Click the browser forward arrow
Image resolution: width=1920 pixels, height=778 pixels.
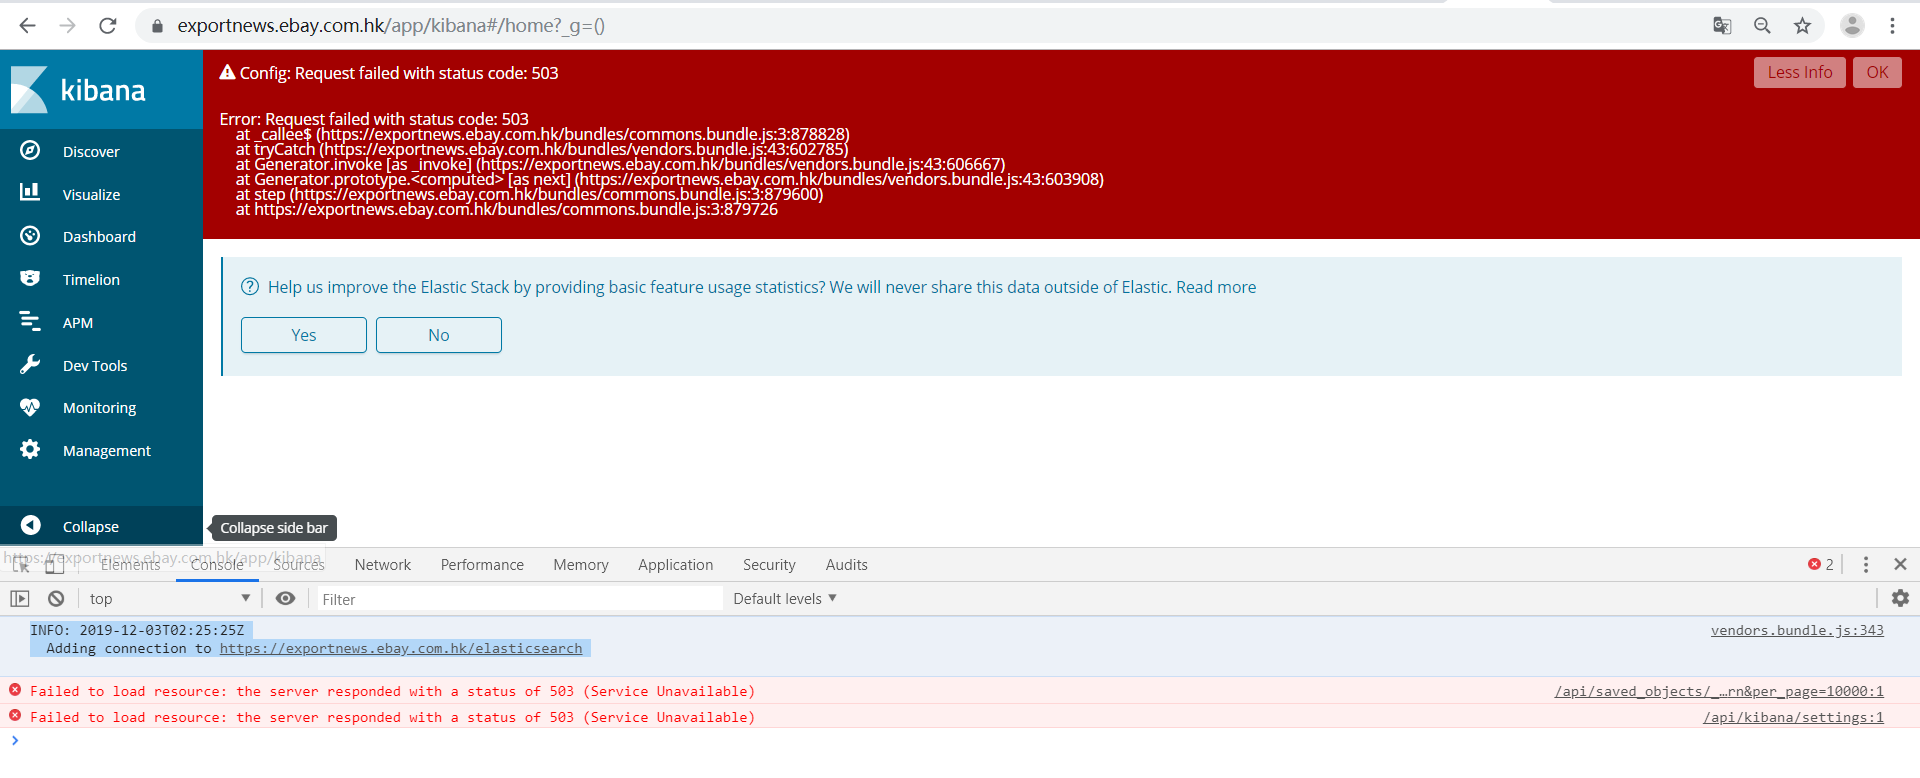click(67, 26)
